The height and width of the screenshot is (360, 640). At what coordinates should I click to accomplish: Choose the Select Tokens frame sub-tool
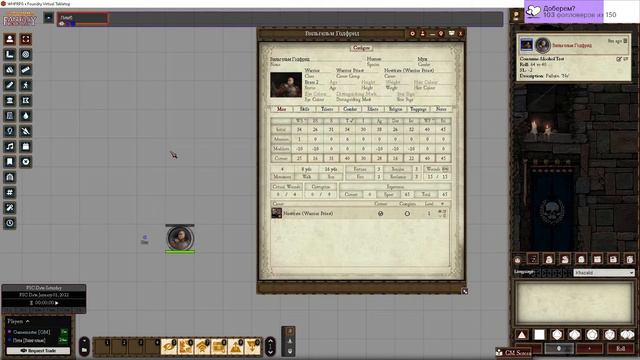26,39
